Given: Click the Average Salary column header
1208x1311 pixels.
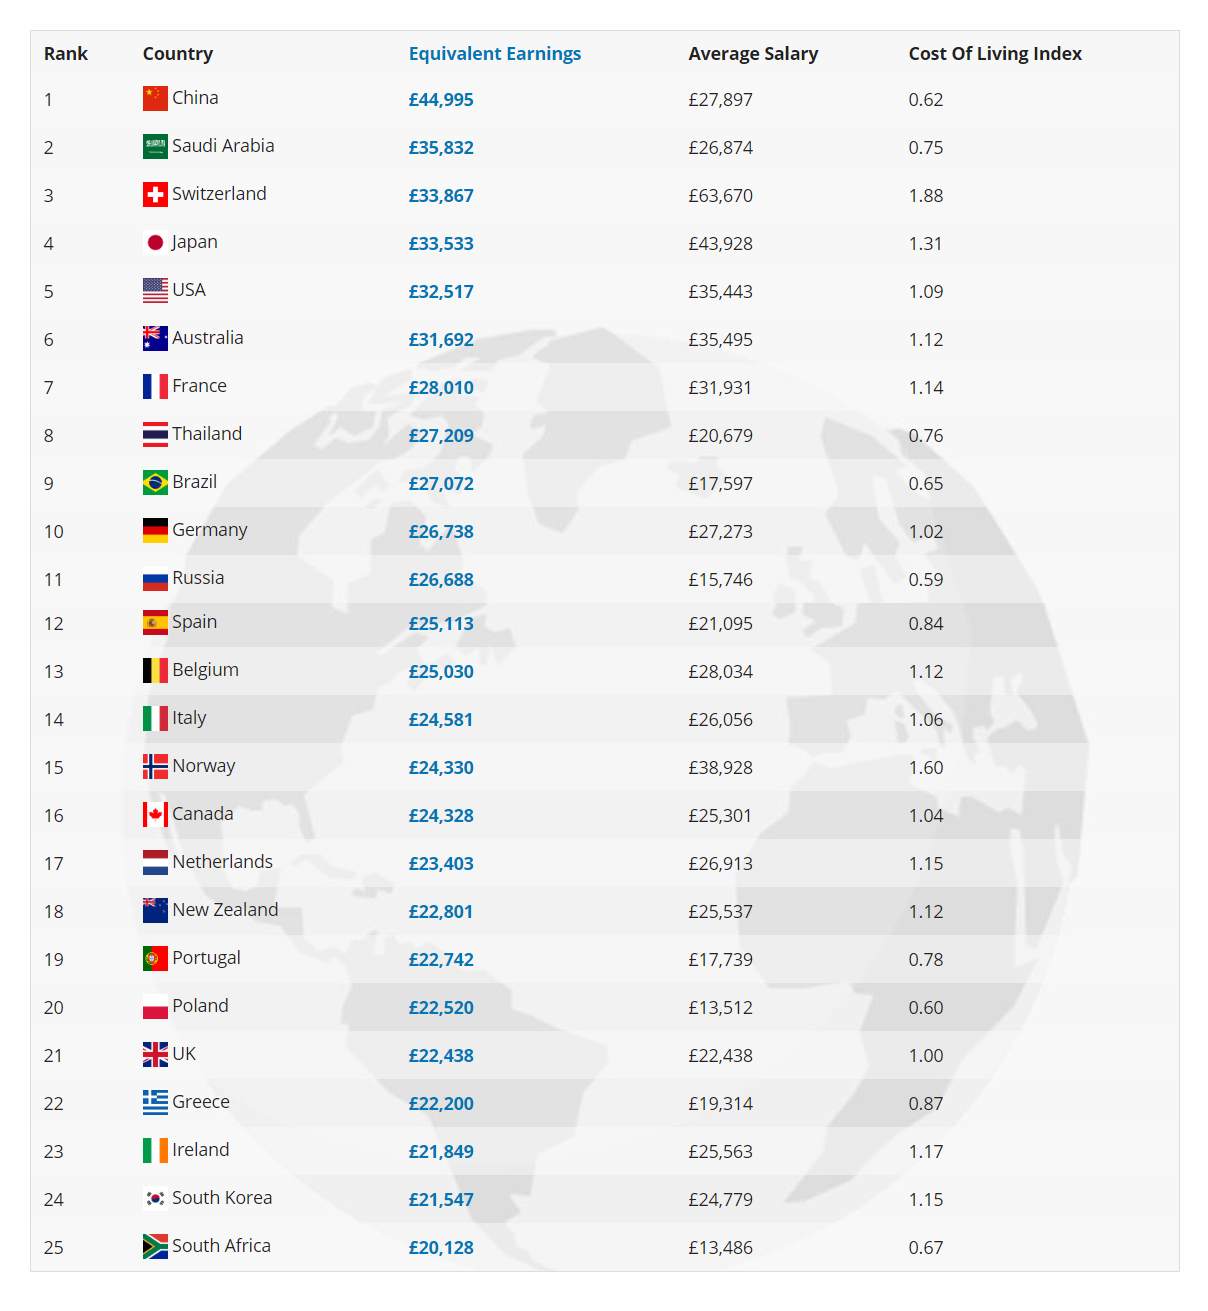Looking at the screenshot, I should [x=753, y=54].
